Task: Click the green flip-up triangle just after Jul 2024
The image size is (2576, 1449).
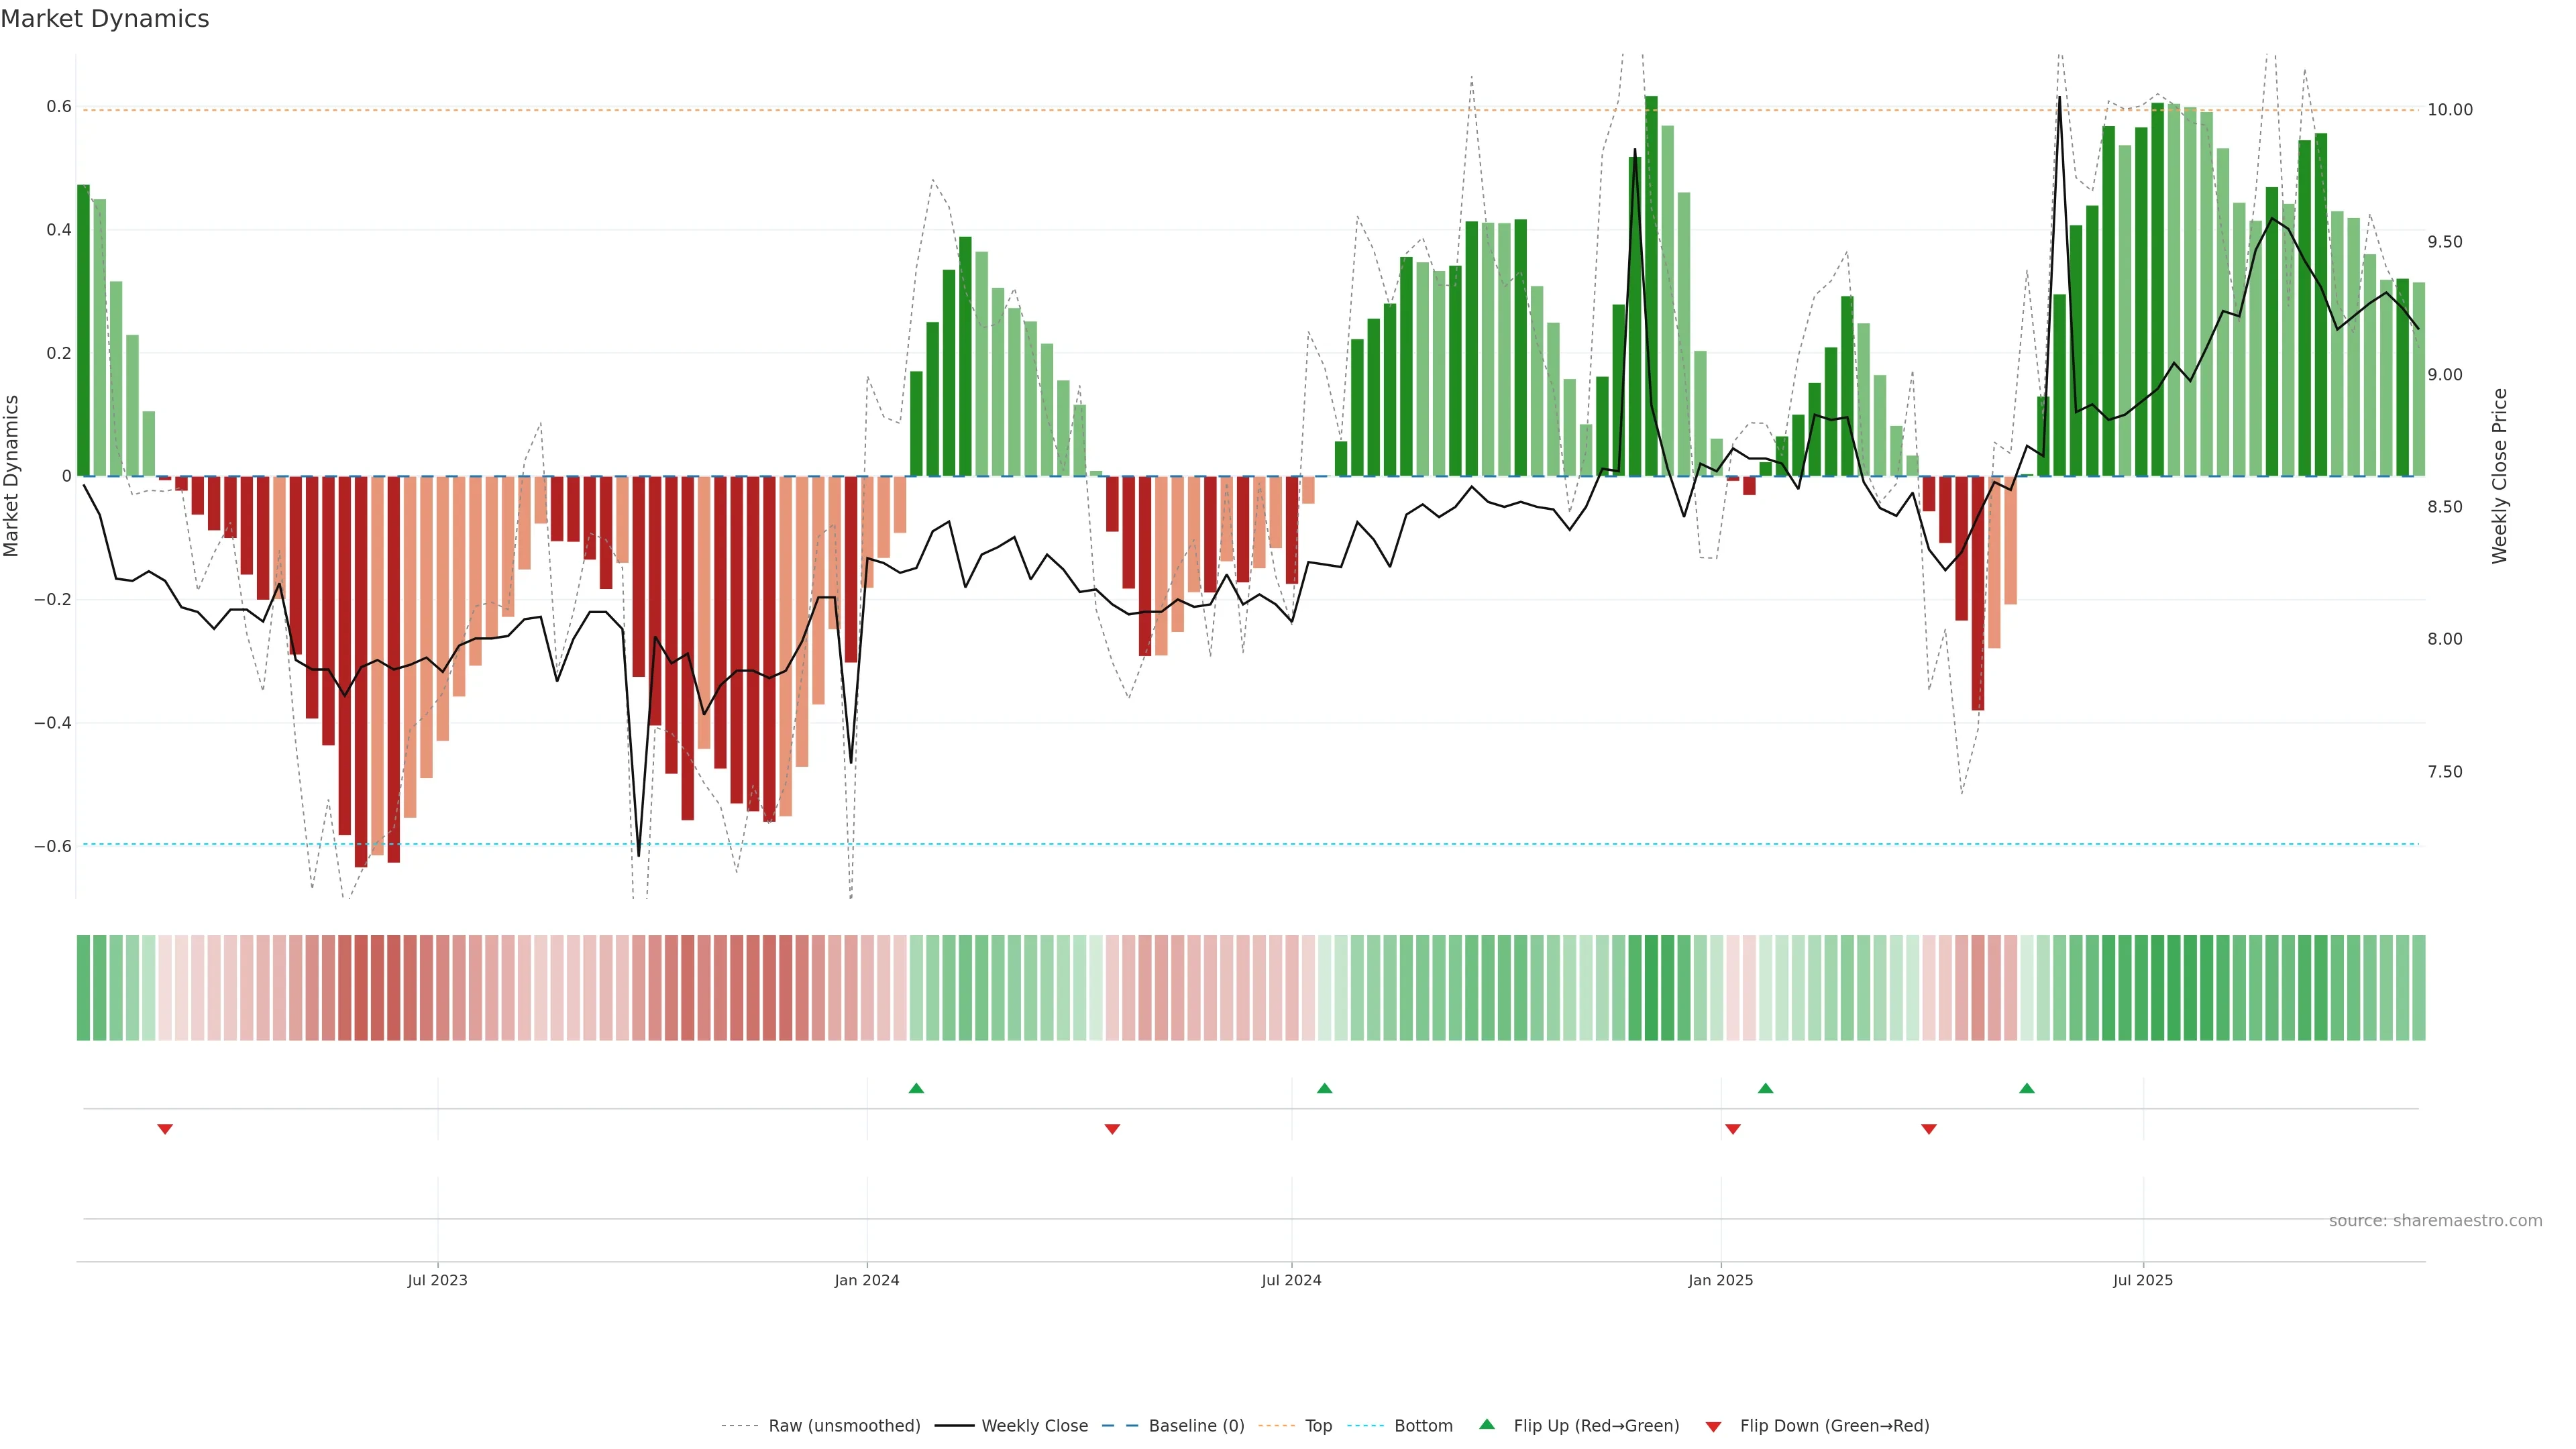Action: point(1324,1088)
